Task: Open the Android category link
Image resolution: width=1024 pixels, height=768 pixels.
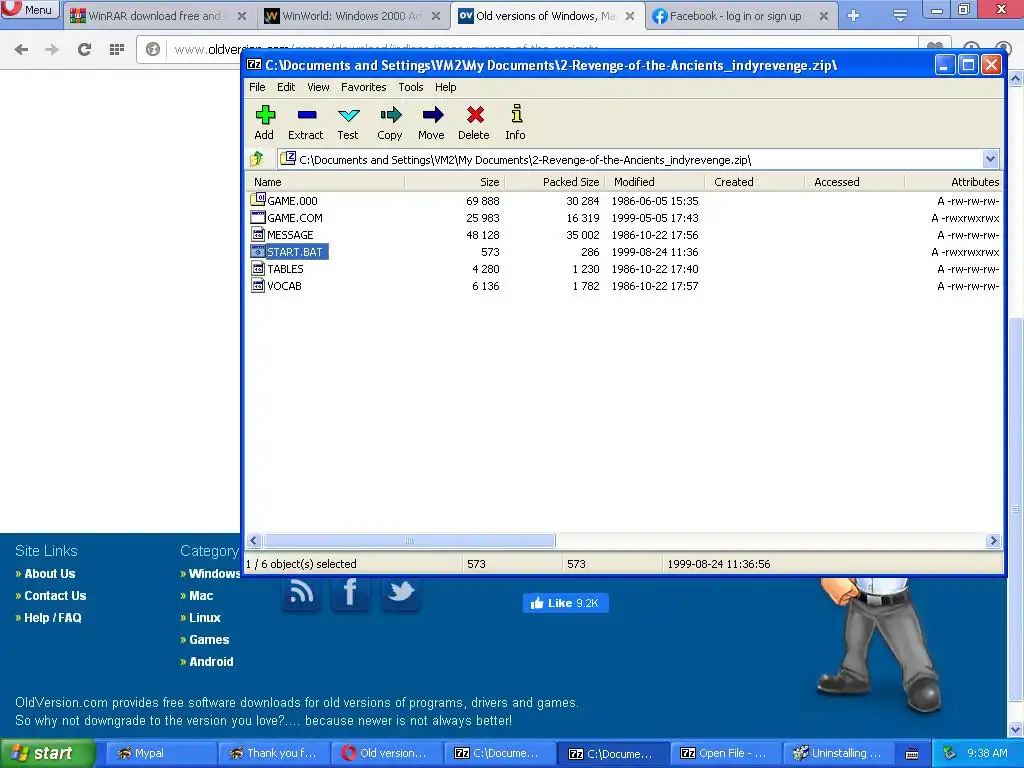Action: point(211,662)
